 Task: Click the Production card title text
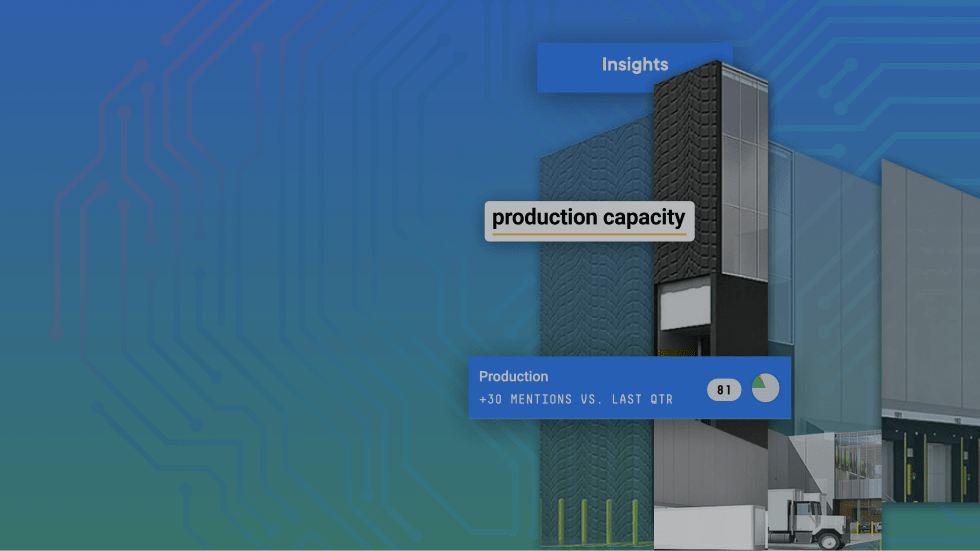click(x=513, y=376)
